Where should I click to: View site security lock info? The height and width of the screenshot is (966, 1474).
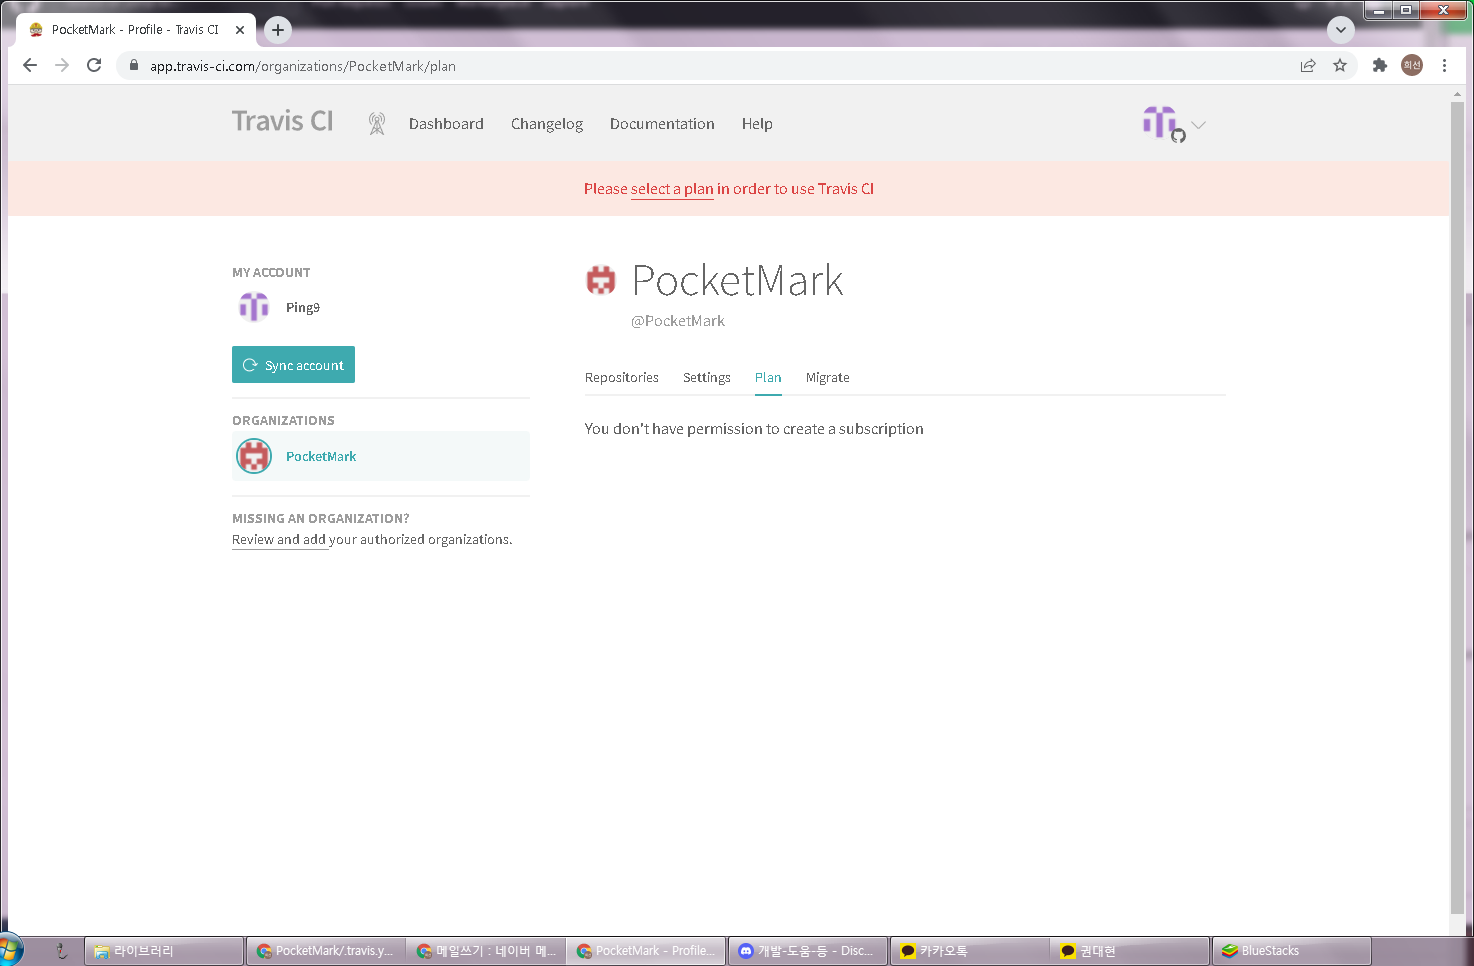tap(134, 65)
